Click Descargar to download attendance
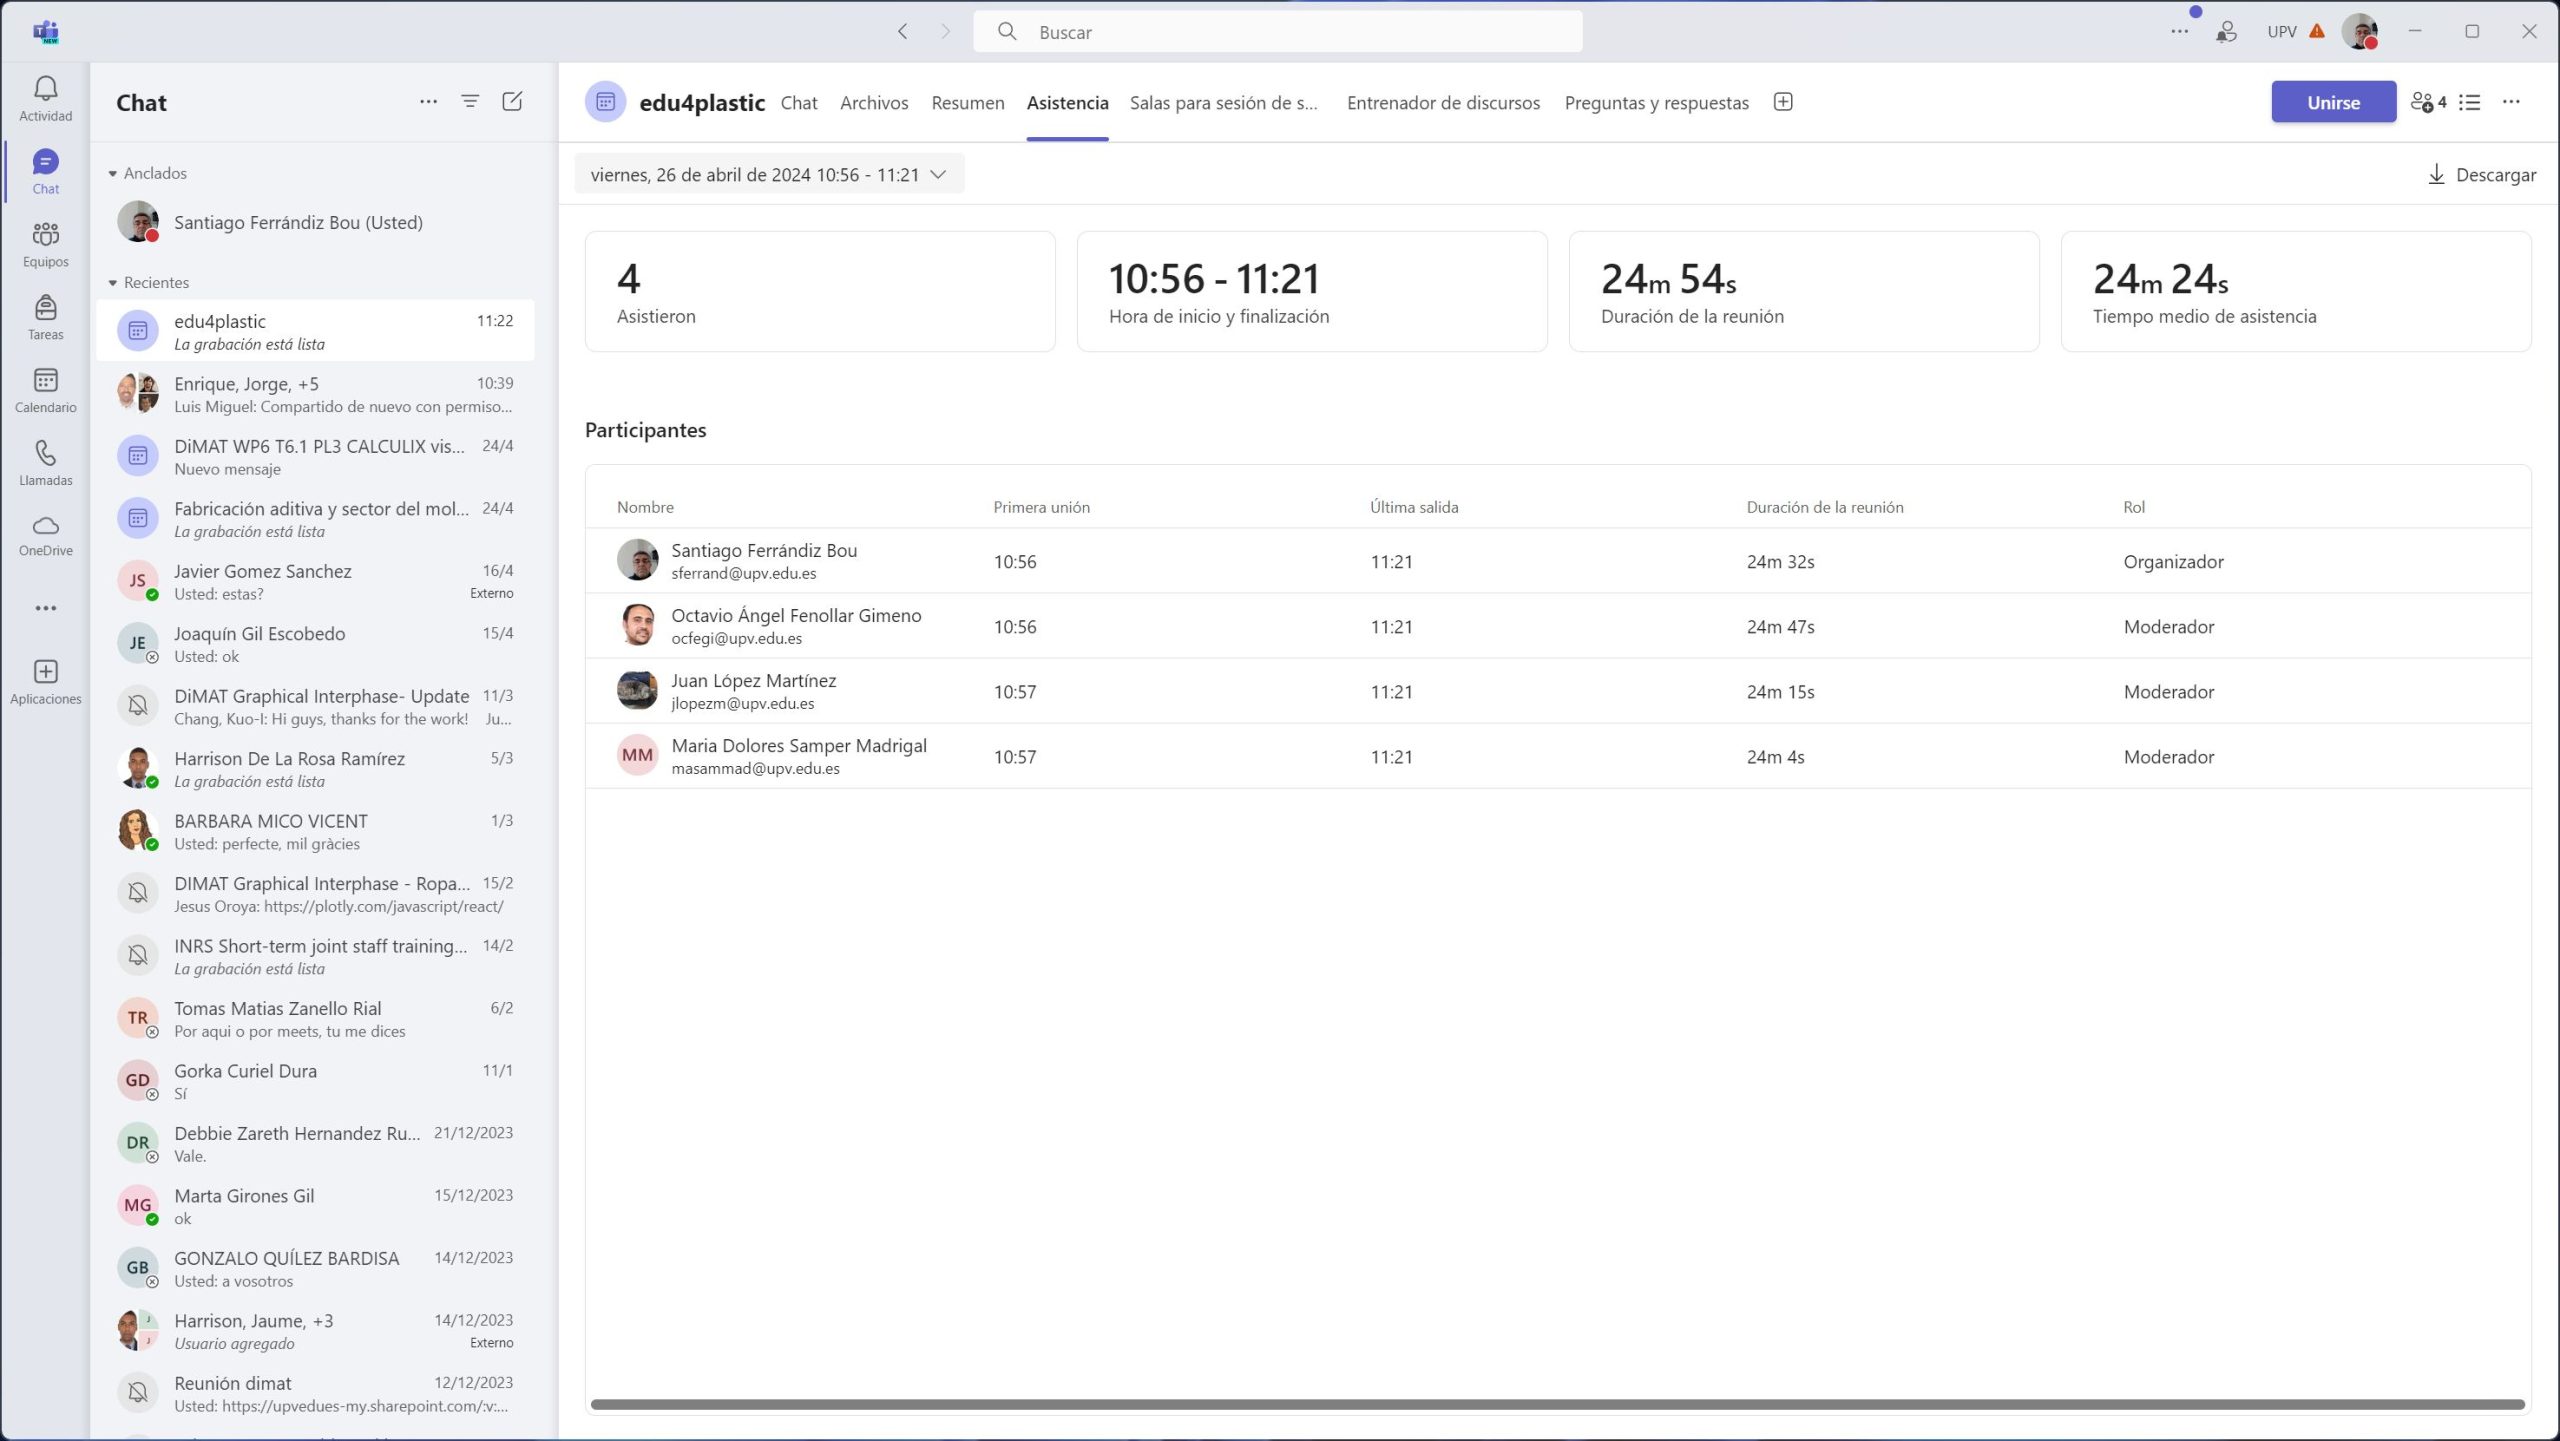 (2482, 175)
